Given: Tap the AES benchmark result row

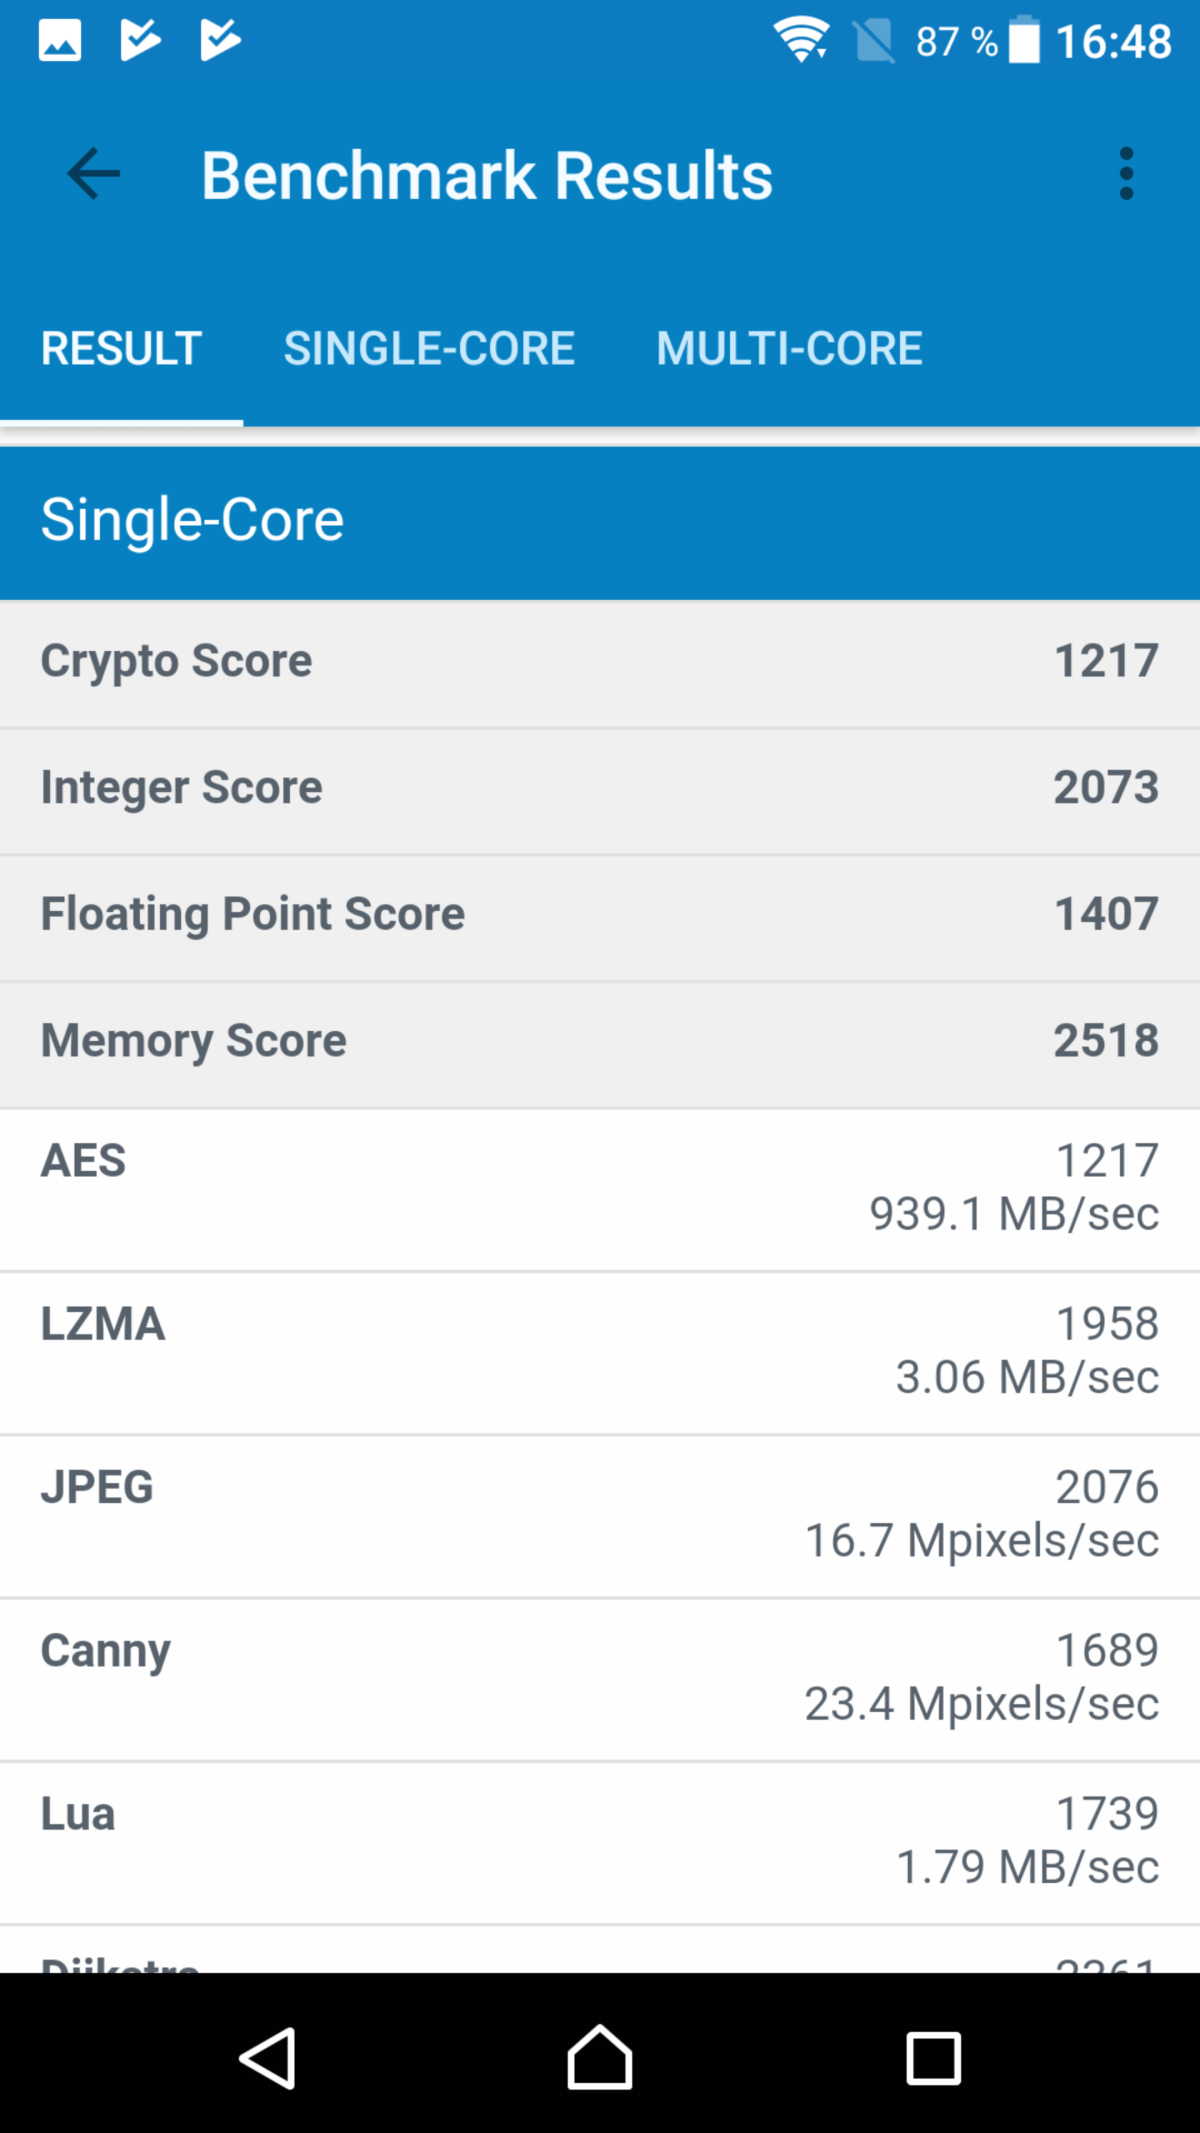Looking at the screenshot, I should (600, 1188).
